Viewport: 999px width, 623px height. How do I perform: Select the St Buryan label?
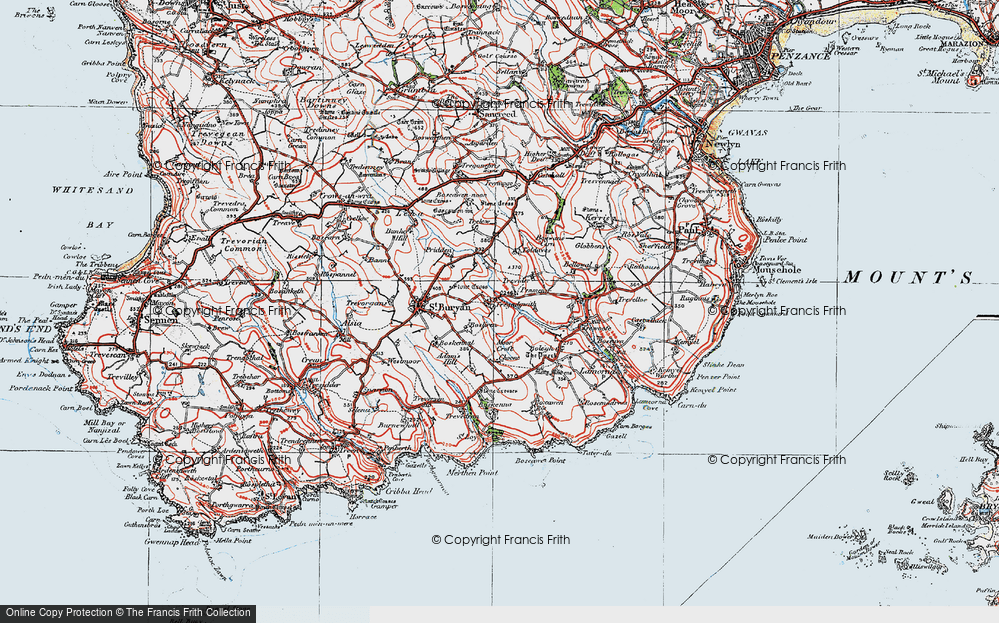[x=449, y=307]
